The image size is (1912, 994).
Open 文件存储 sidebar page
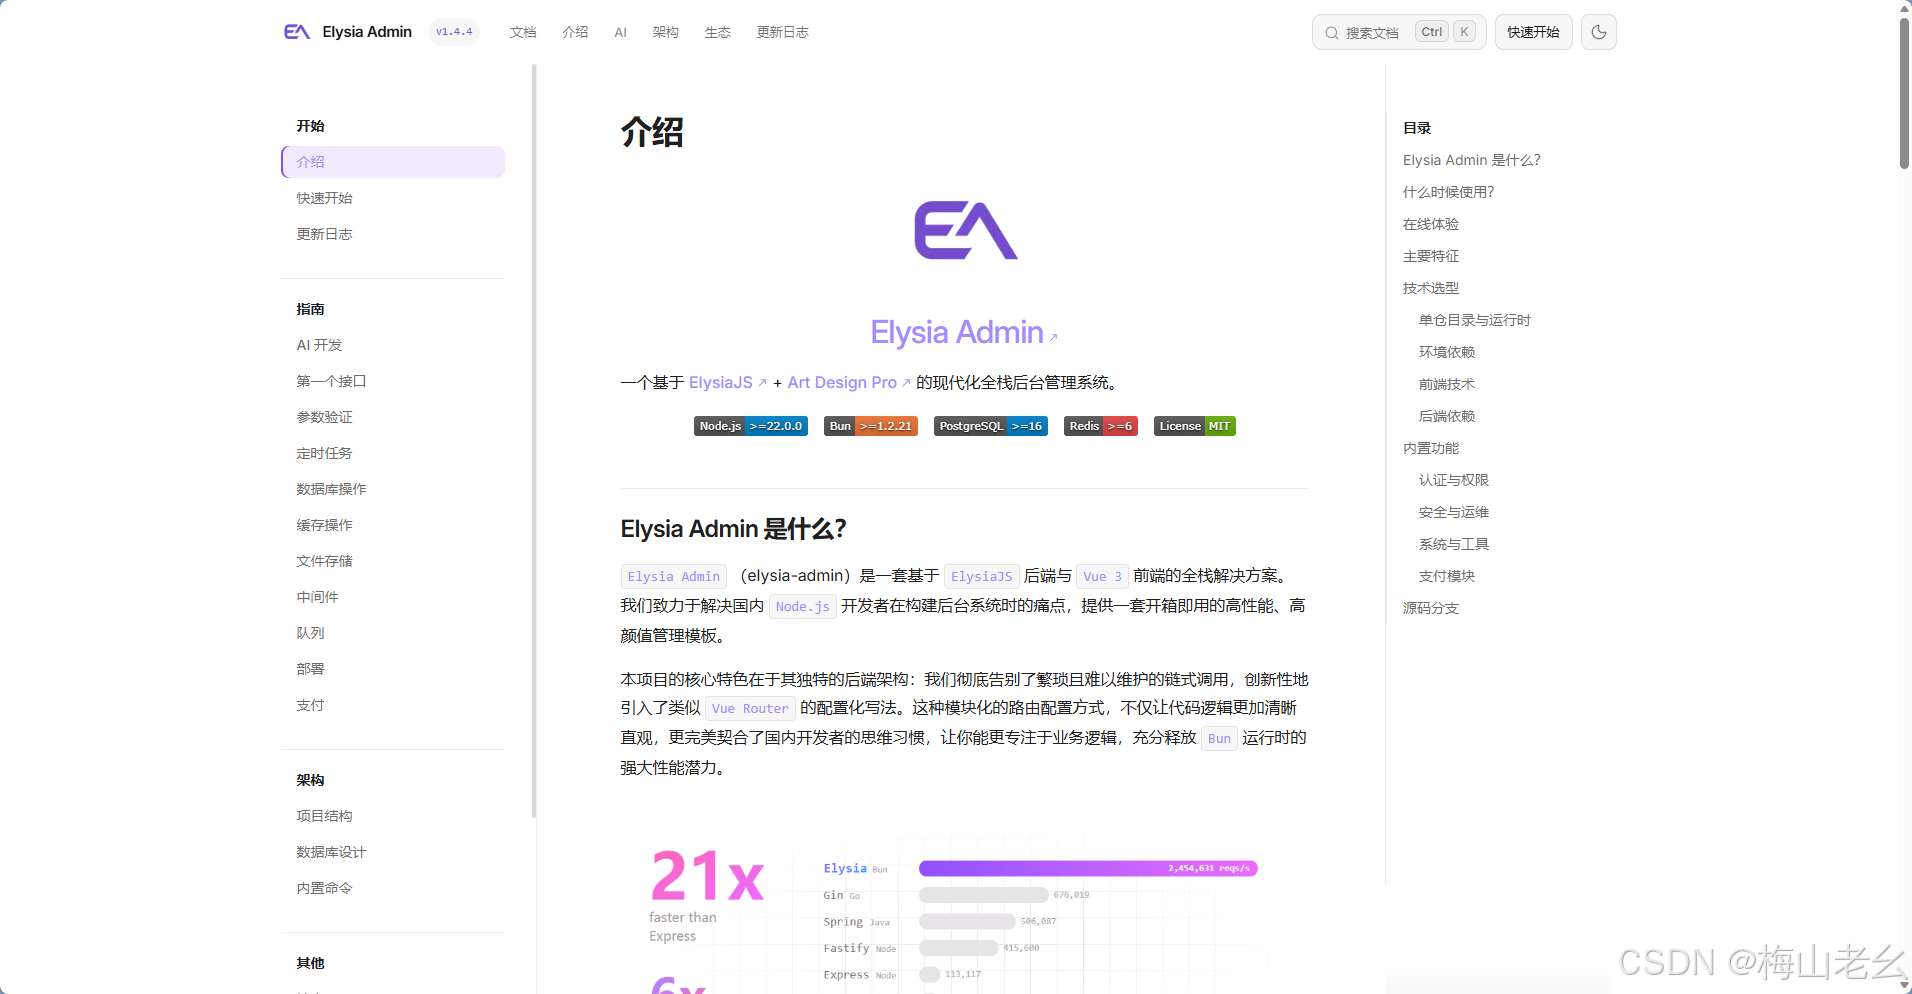coord(324,561)
